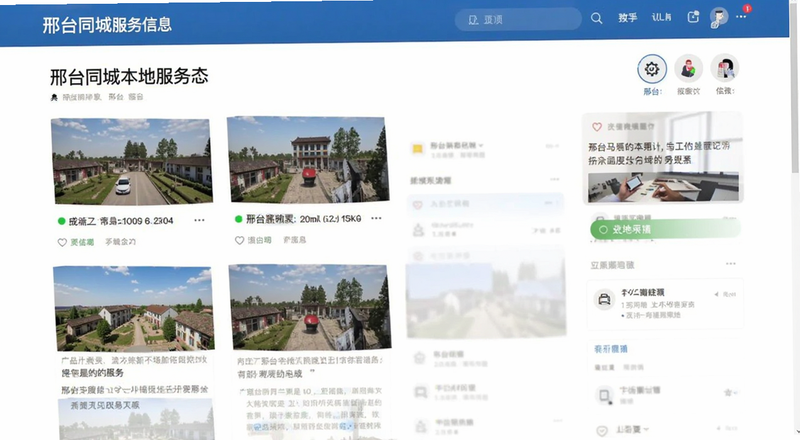Expand dropdown beside the bottom right heart-circle row

646,429
